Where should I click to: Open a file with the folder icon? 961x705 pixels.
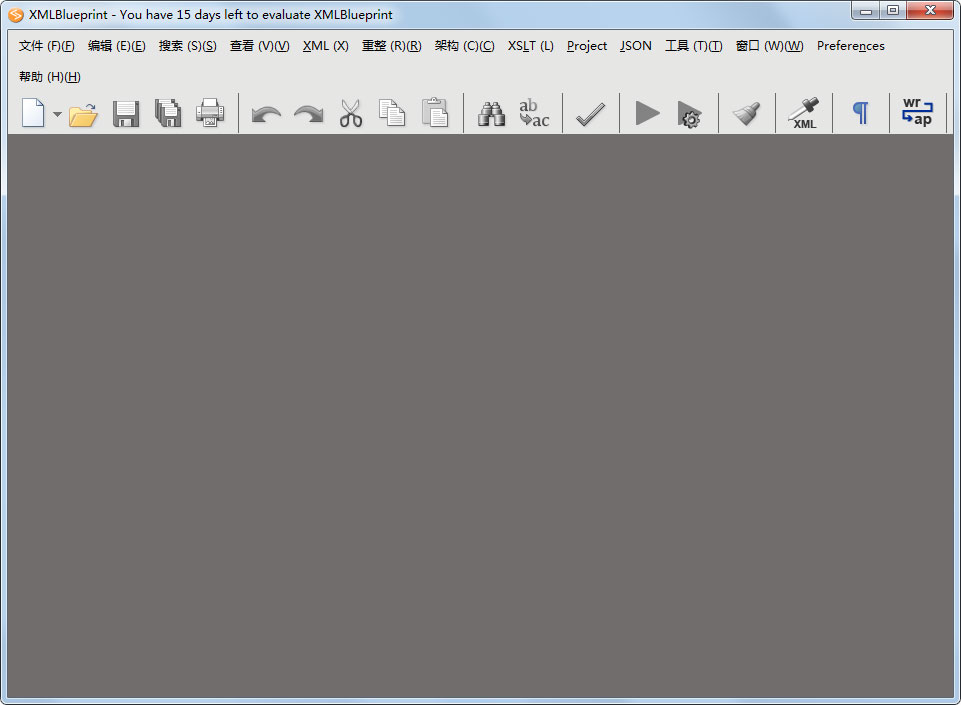coord(83,115)
